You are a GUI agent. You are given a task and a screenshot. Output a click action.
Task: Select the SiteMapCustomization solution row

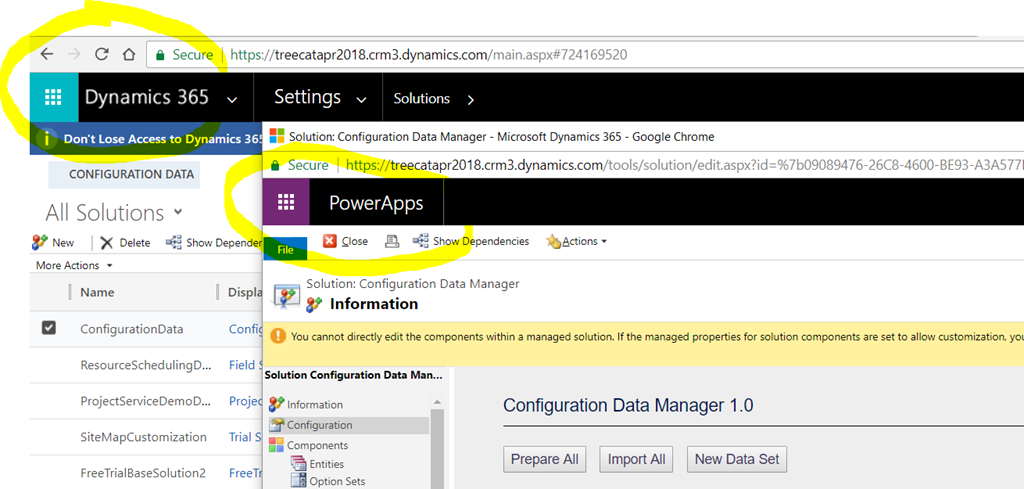point(146,437)
